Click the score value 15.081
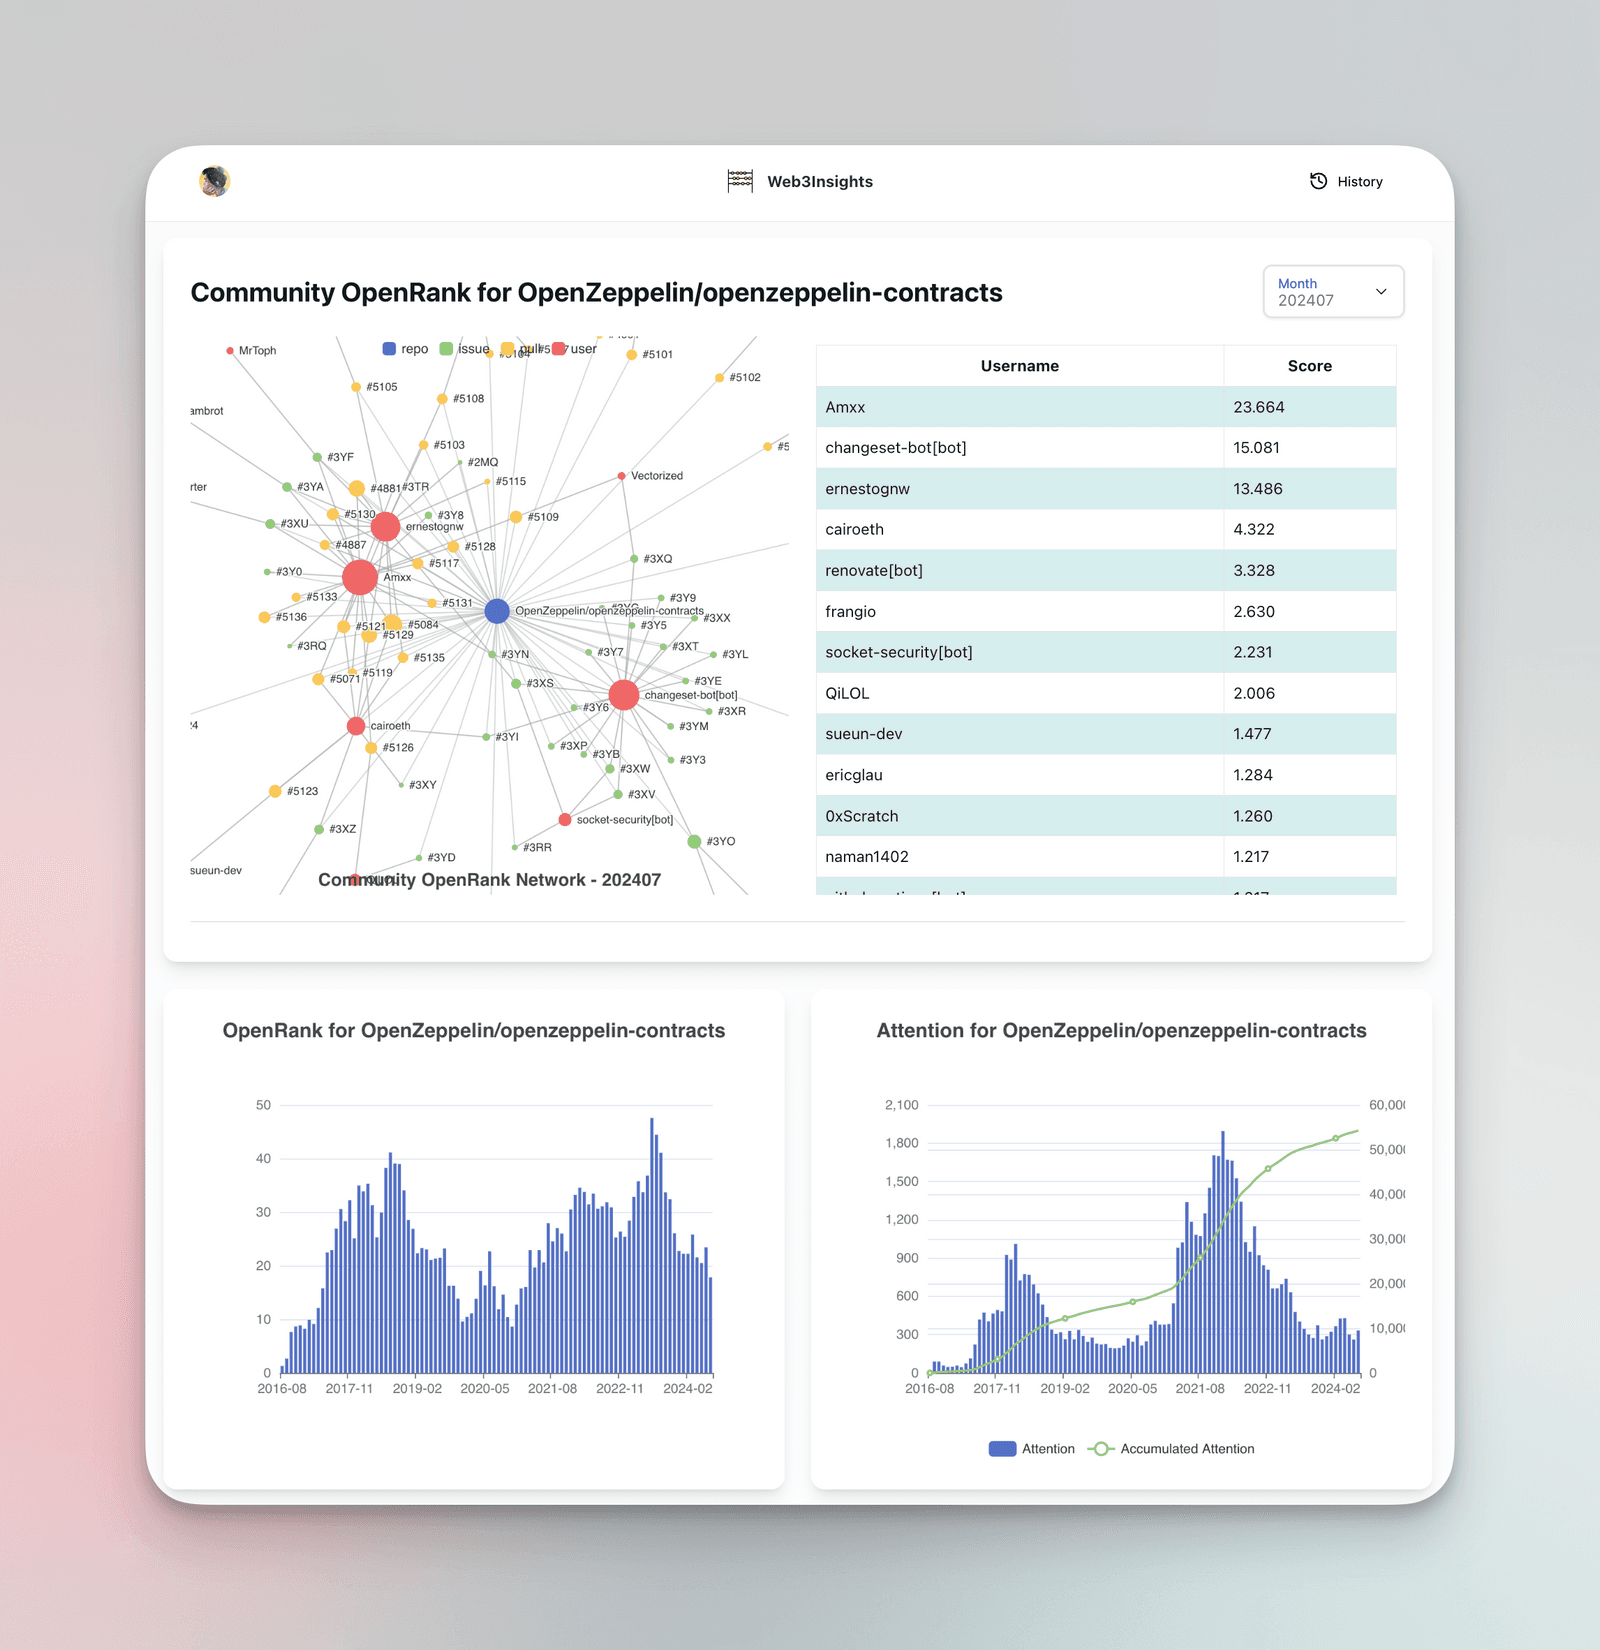1600x1650 pixels. (1257, 448)
